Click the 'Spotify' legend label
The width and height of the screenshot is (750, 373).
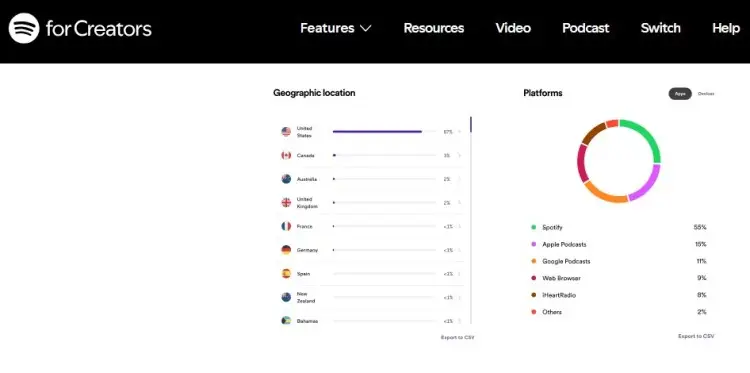coord(552,228)
